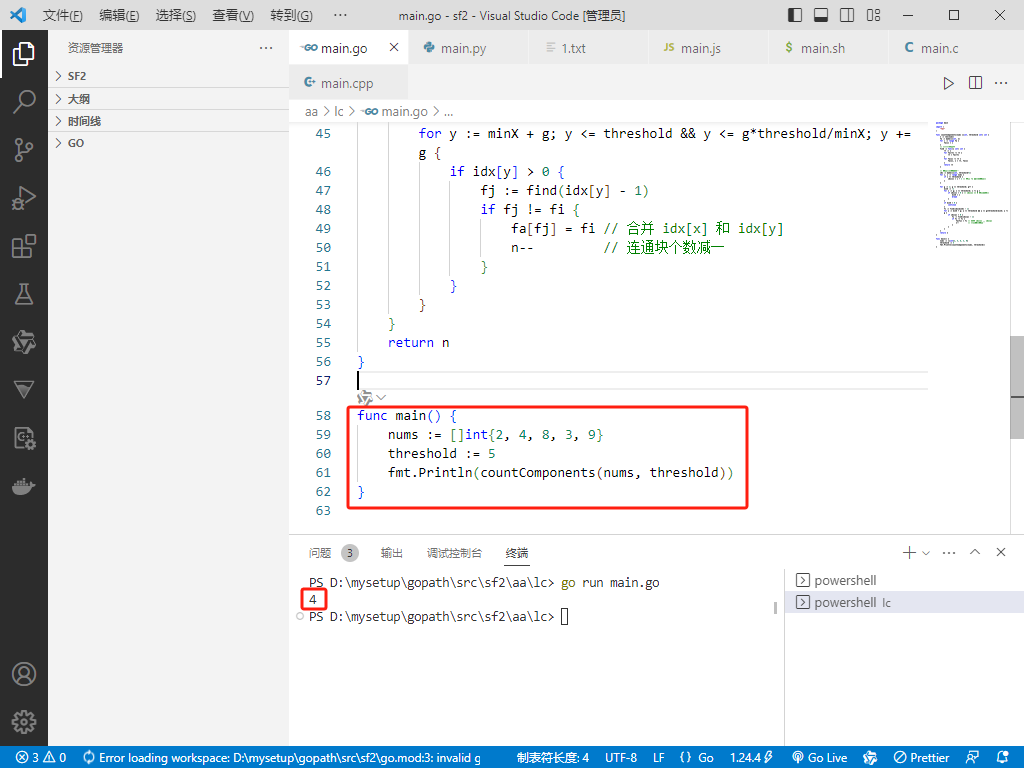1024x768 pixels.
Task: Toggle secondary side bar layout icon
Action: click(847, 15)
